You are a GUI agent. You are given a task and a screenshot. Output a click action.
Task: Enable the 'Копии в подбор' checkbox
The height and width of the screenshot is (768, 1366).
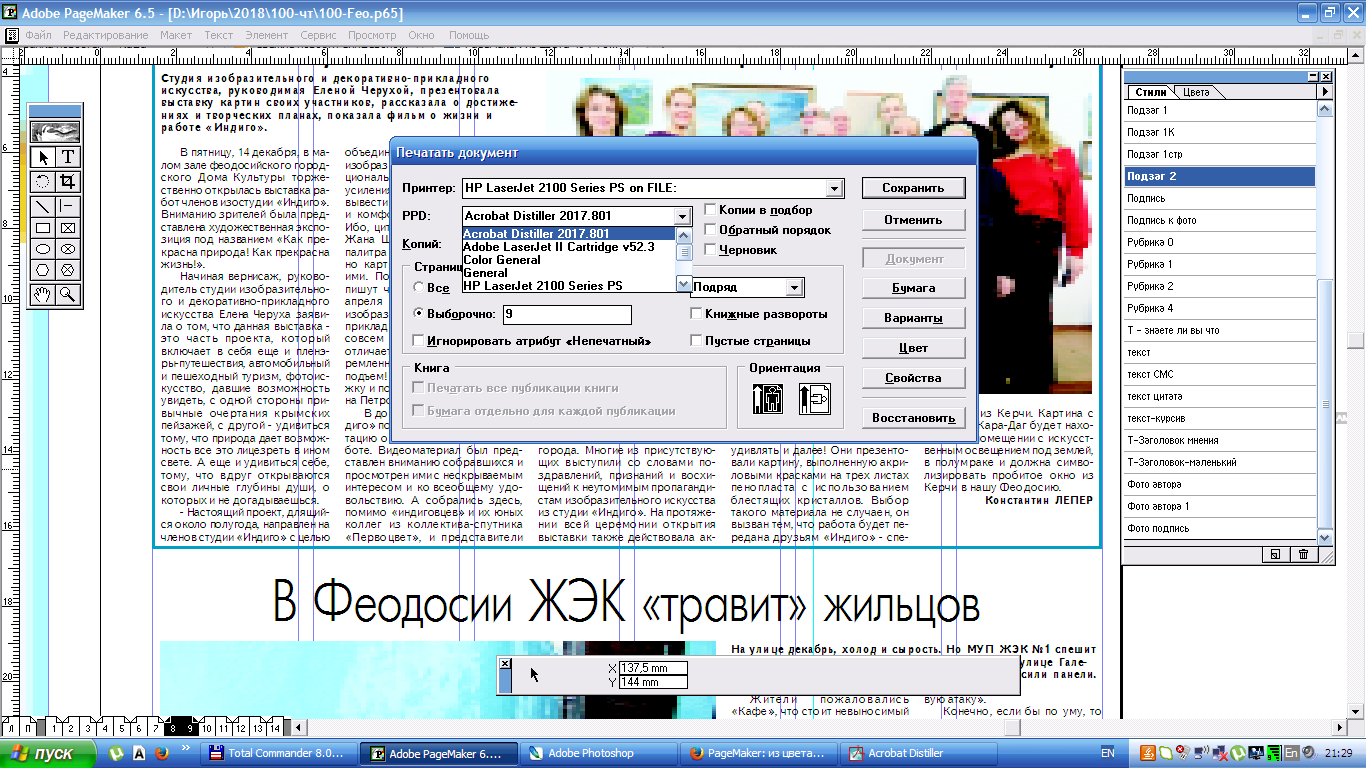click(710, 210)
